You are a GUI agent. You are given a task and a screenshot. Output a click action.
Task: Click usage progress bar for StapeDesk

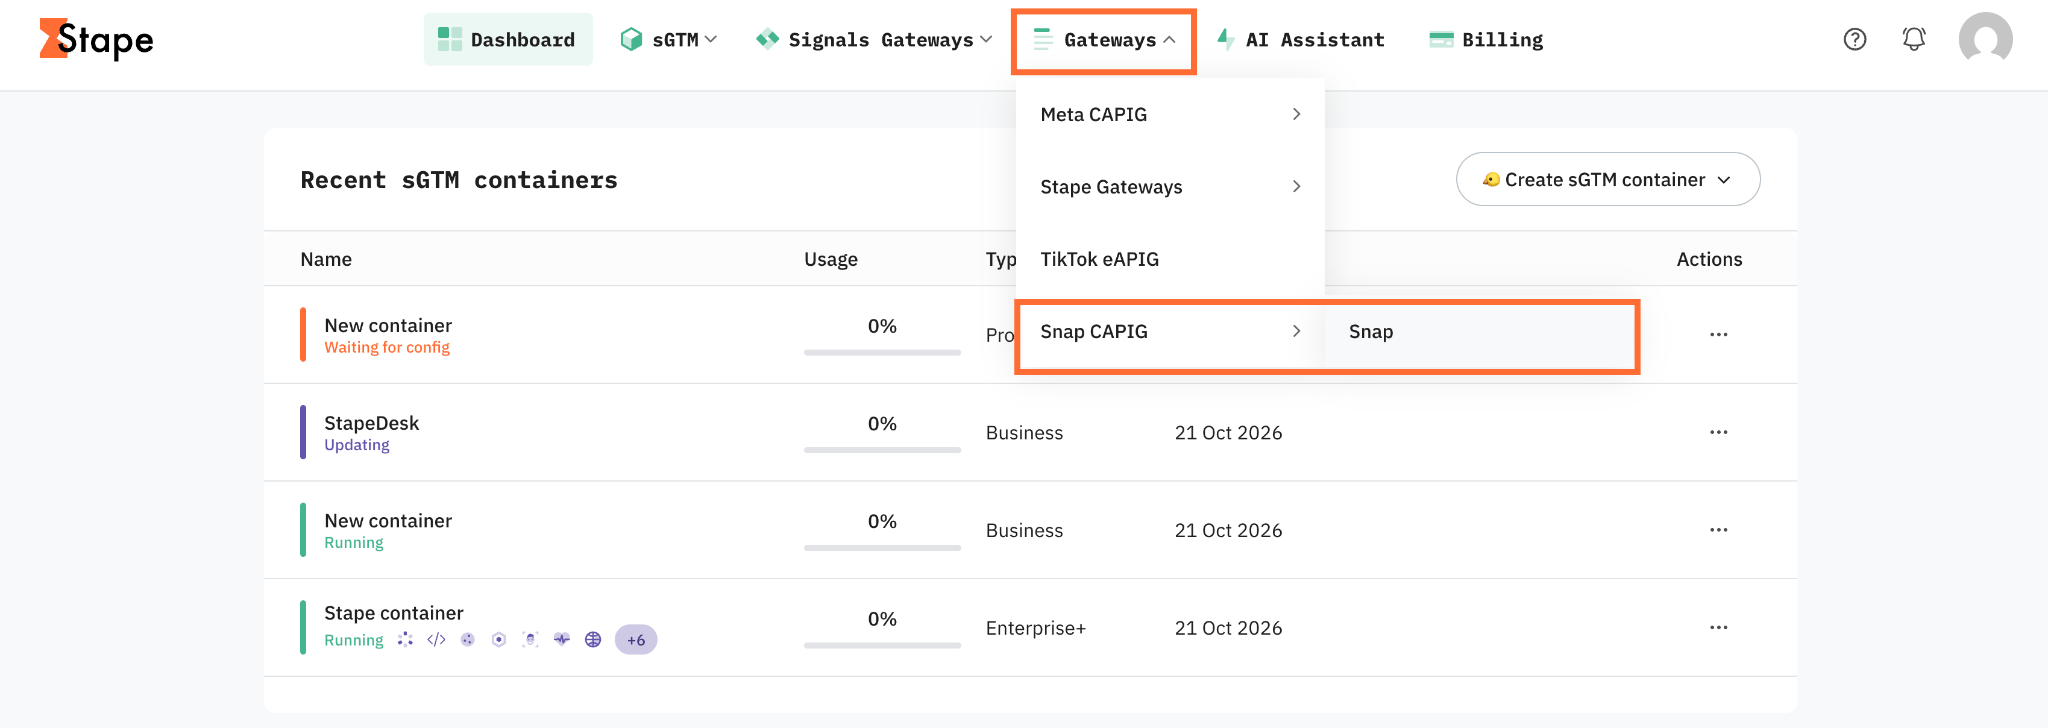(882, 450)
